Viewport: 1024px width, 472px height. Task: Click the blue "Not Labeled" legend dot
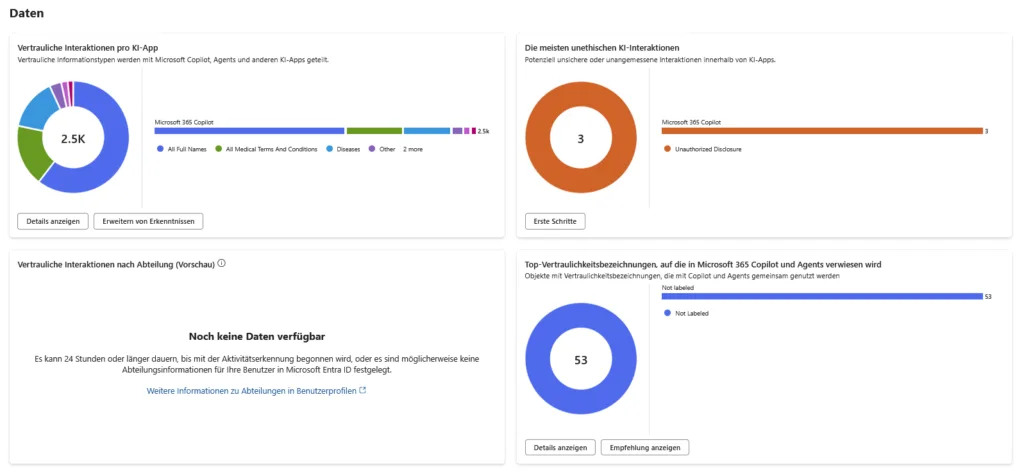coord(667,313)
